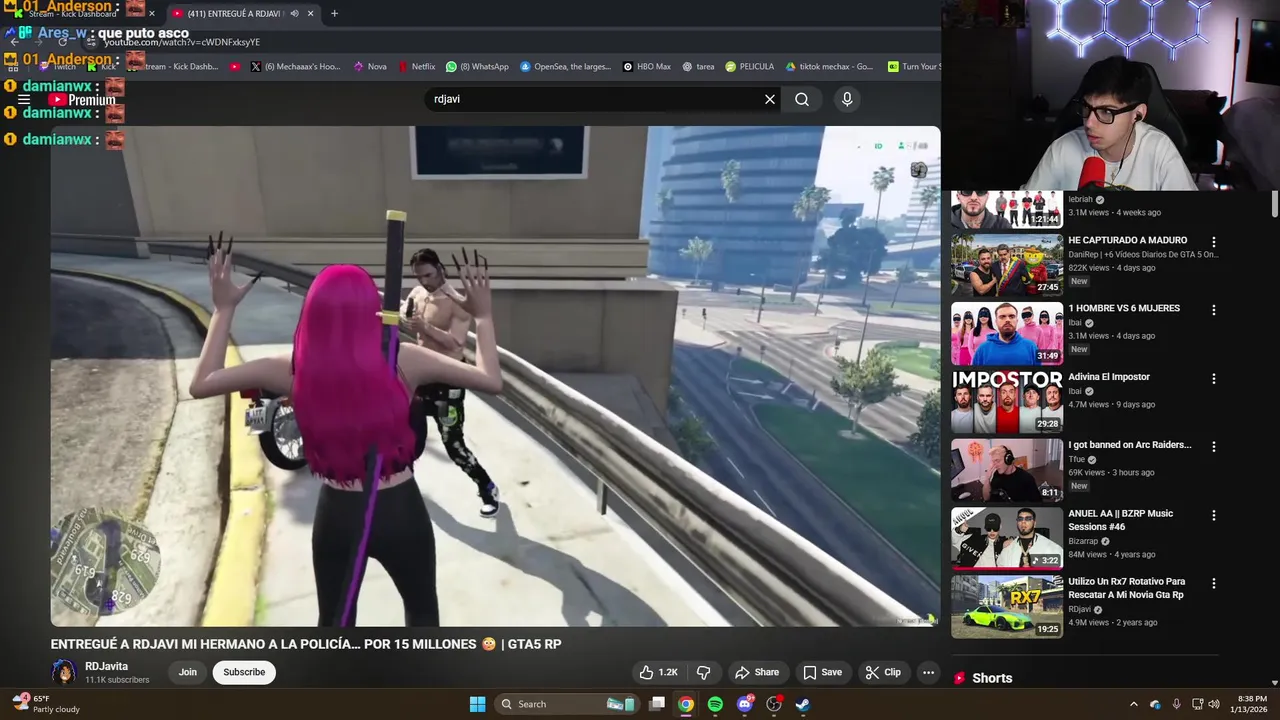Open Task View in taskbar
The height and width of the screenshot is (720, 1280).
pyautogui.click(x=657, y=704)
